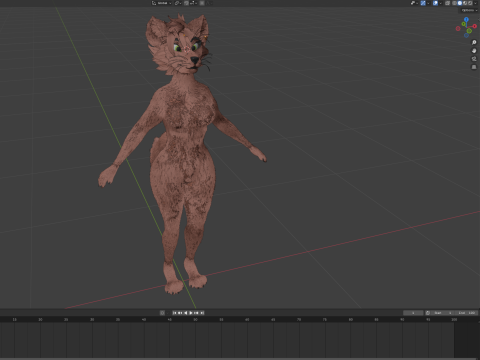Click frame 100 on the timeline ruler
The image size is (480, 360).
click(454, 319)
